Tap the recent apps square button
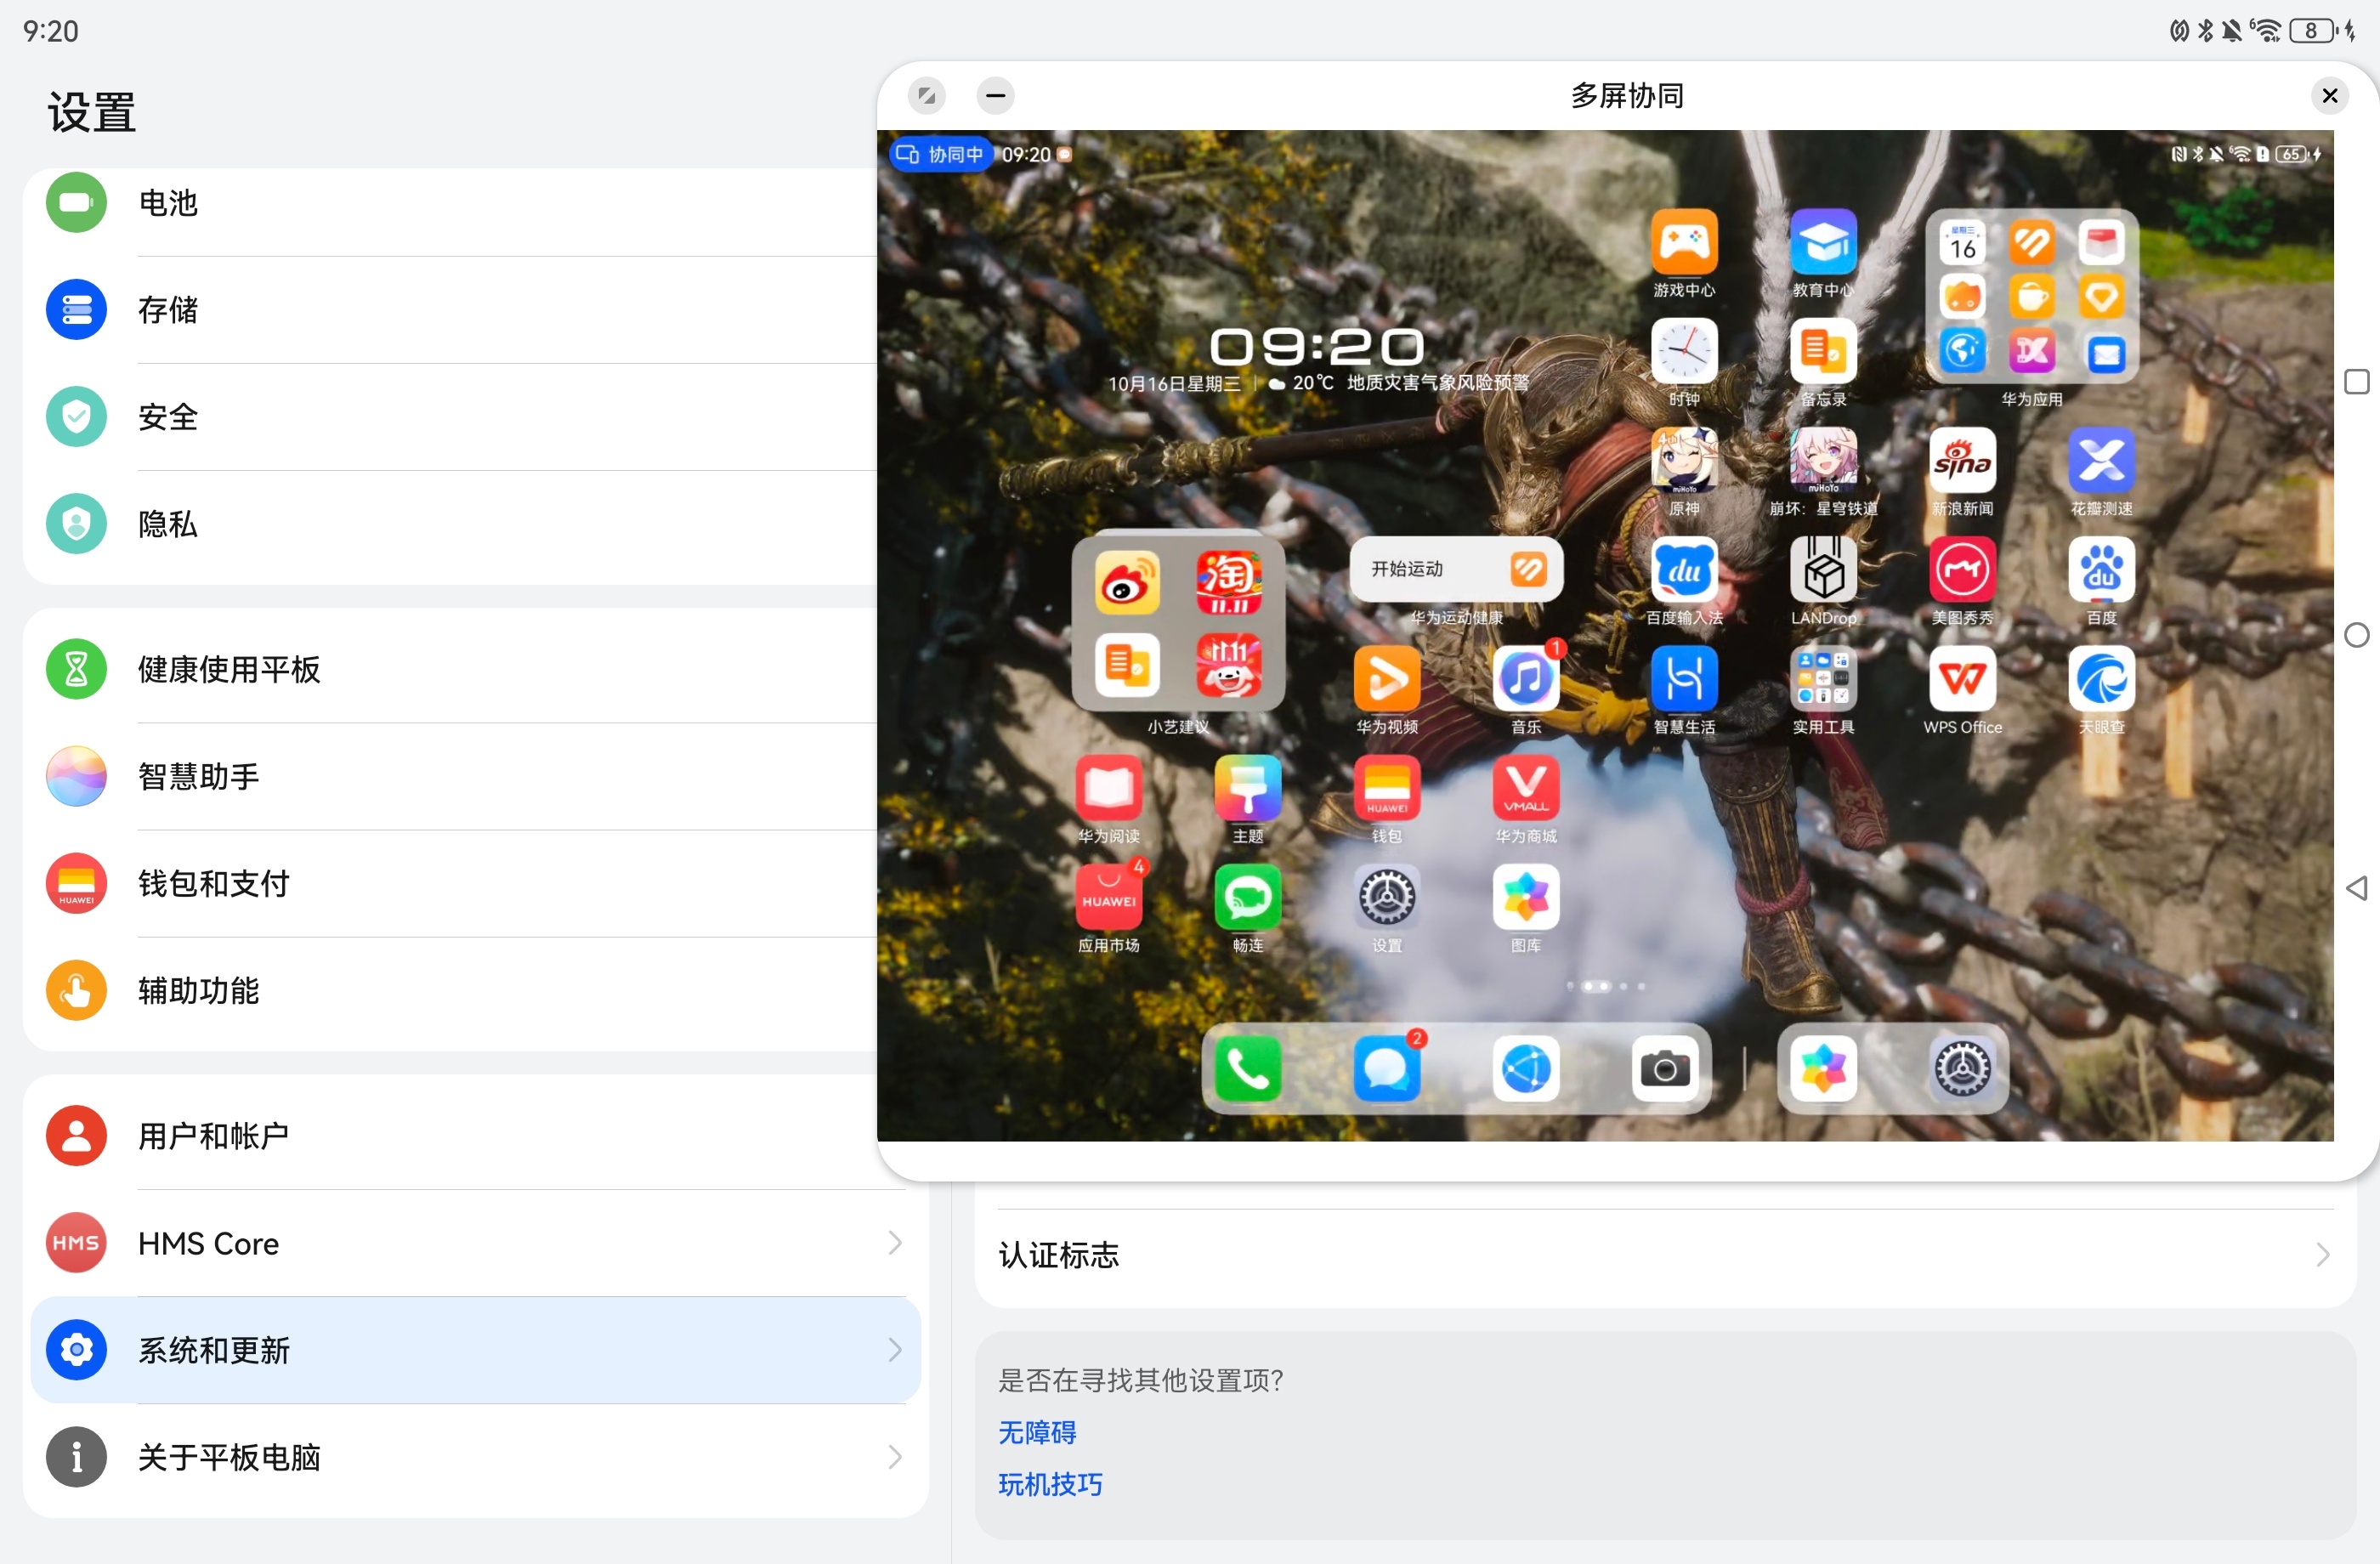The width and height of the screenshot is (2380, 1564). click(x=2357, y=382)
